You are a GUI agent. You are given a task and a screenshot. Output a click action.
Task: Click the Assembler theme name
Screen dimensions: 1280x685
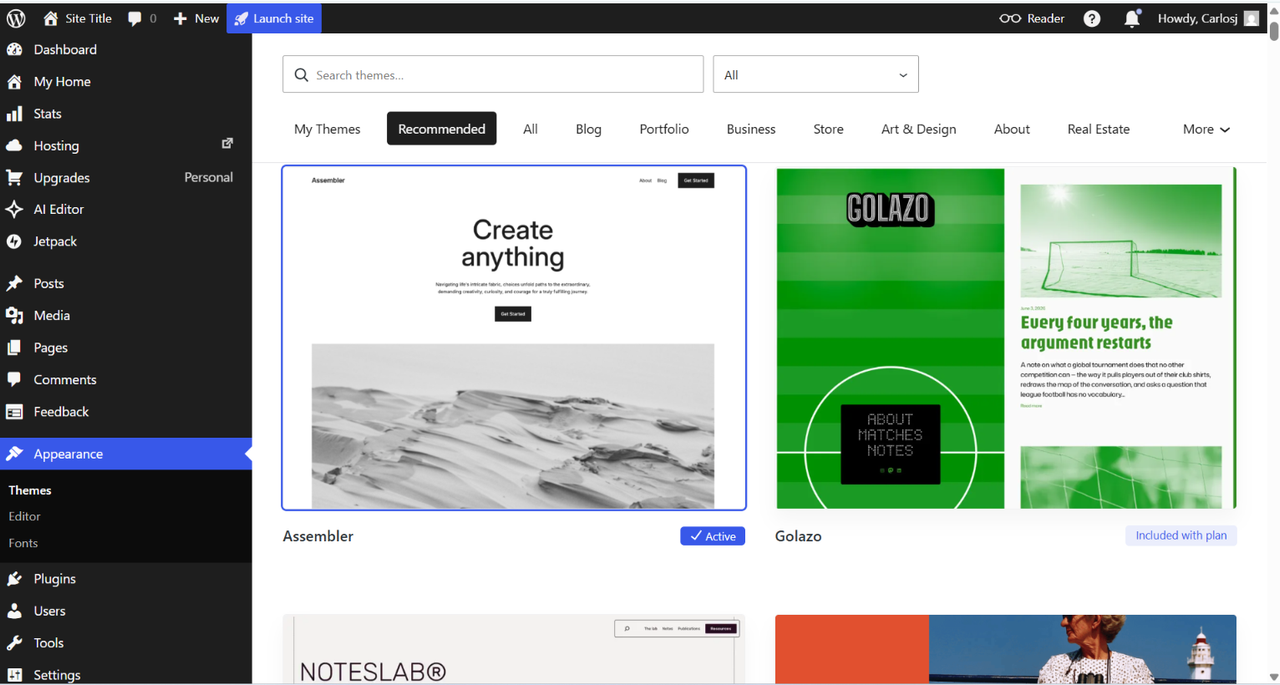point(318,536)
